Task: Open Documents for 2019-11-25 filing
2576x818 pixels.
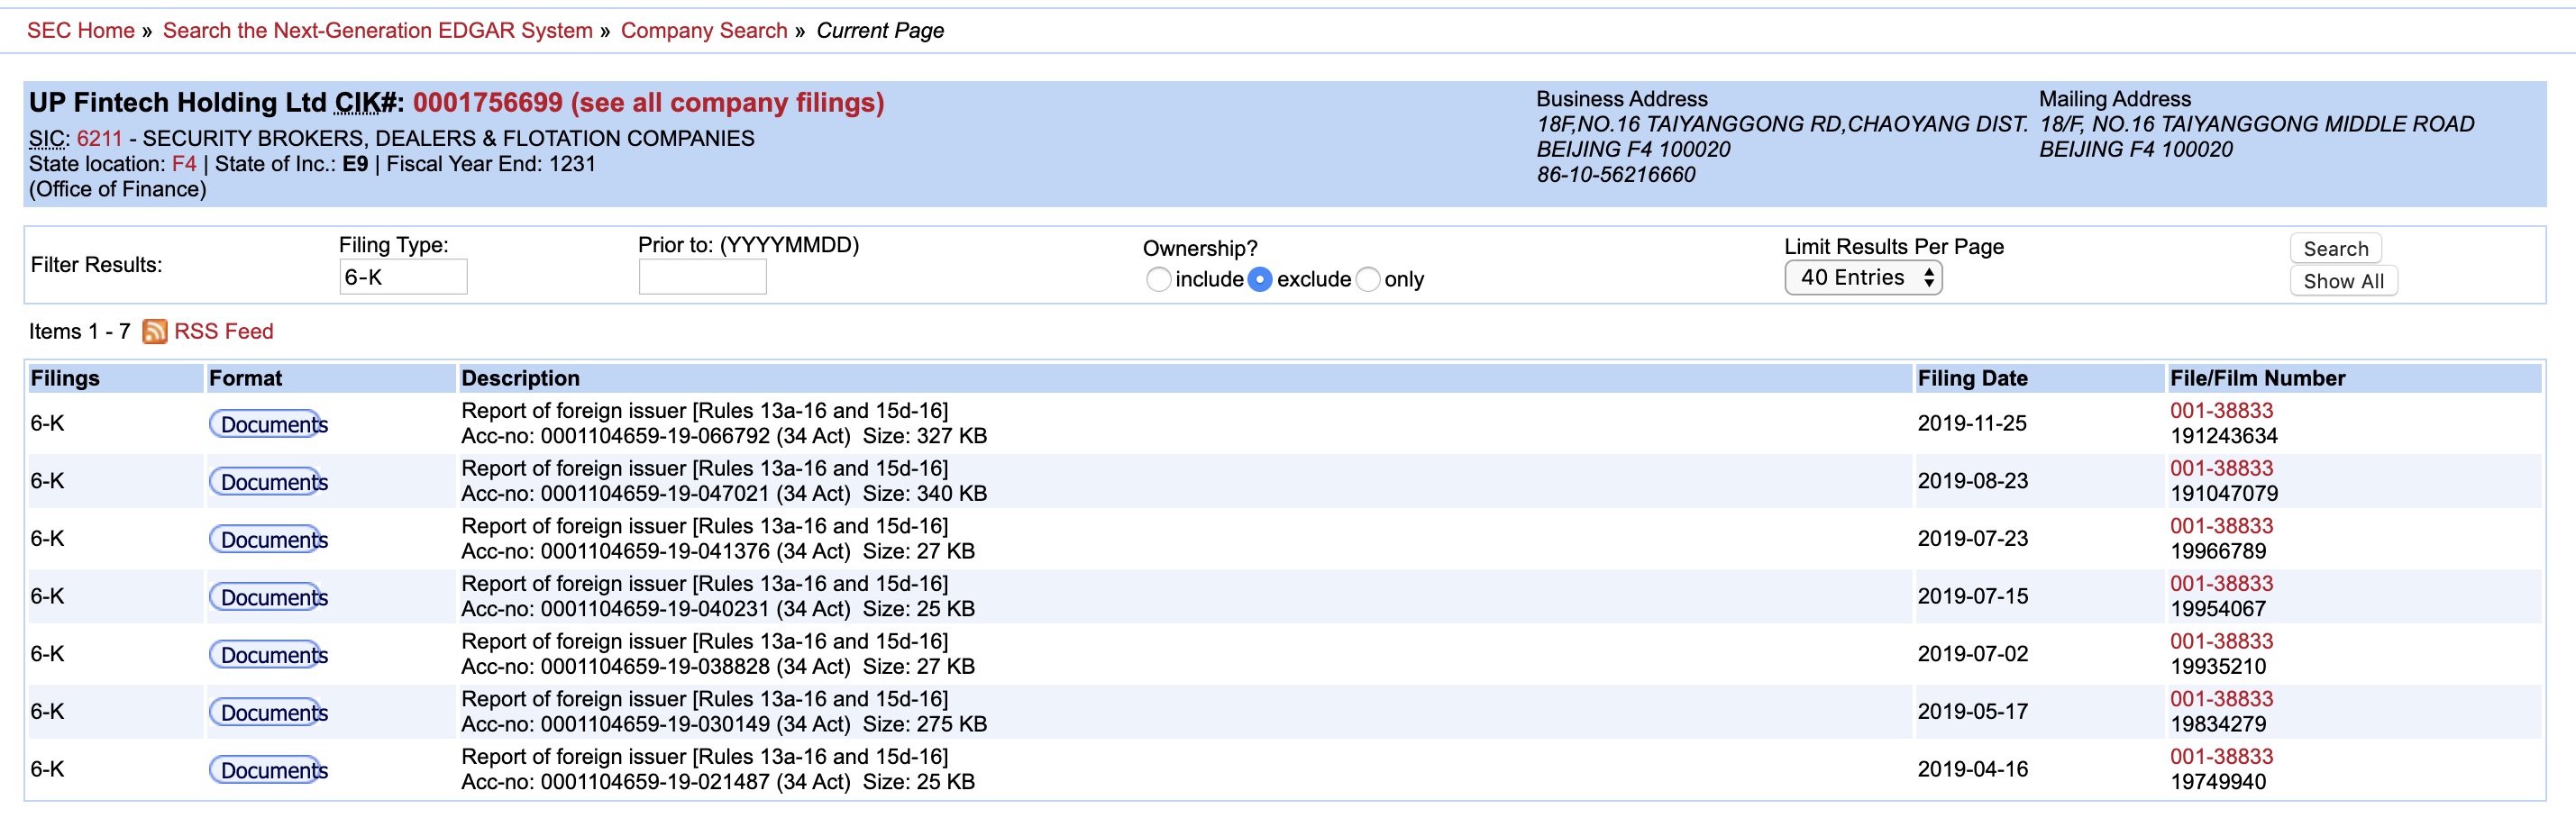Action: coord(268,424)
